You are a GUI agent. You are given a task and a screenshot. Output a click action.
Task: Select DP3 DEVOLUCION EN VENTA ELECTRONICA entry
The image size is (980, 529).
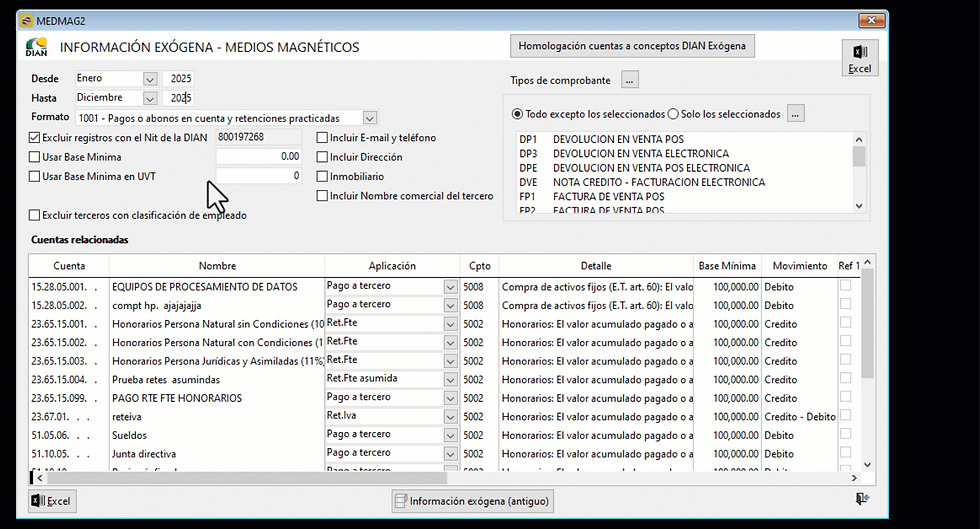[684, 154]
